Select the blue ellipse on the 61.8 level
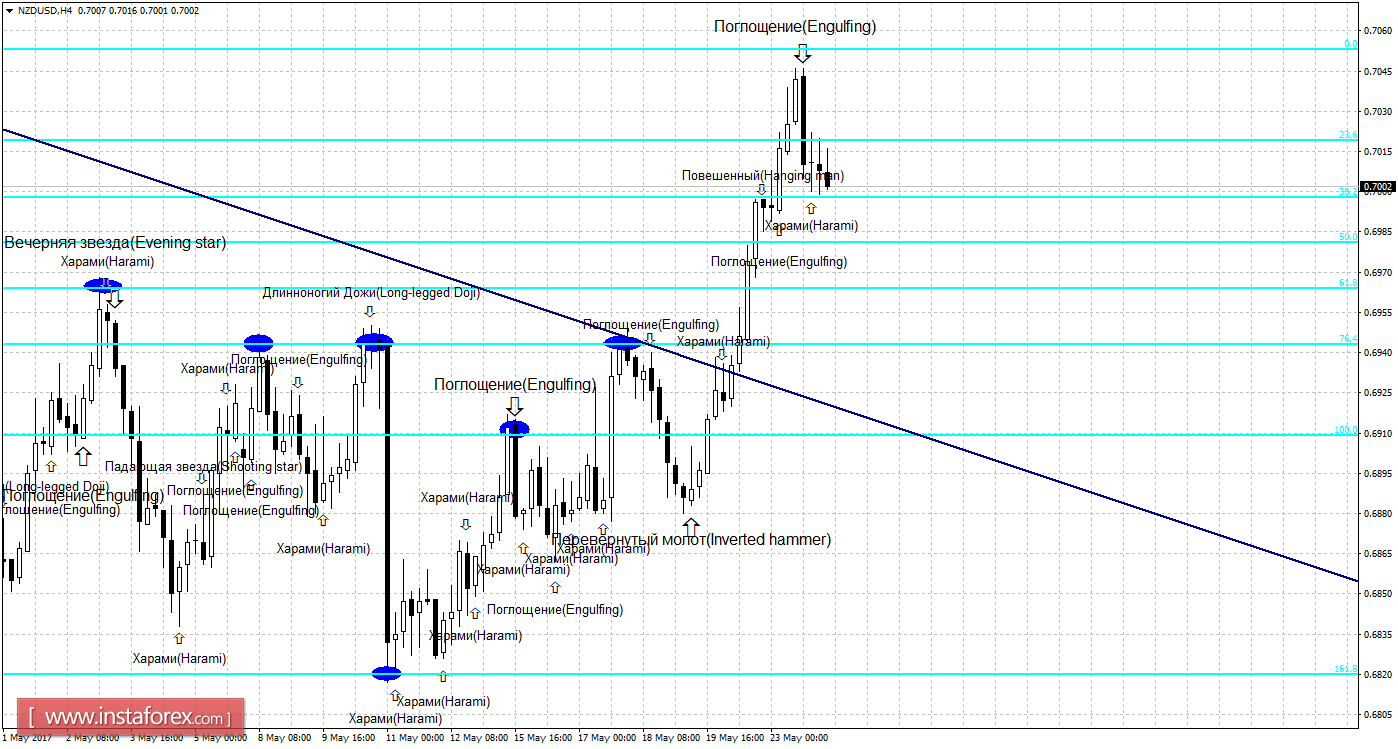 103,285
